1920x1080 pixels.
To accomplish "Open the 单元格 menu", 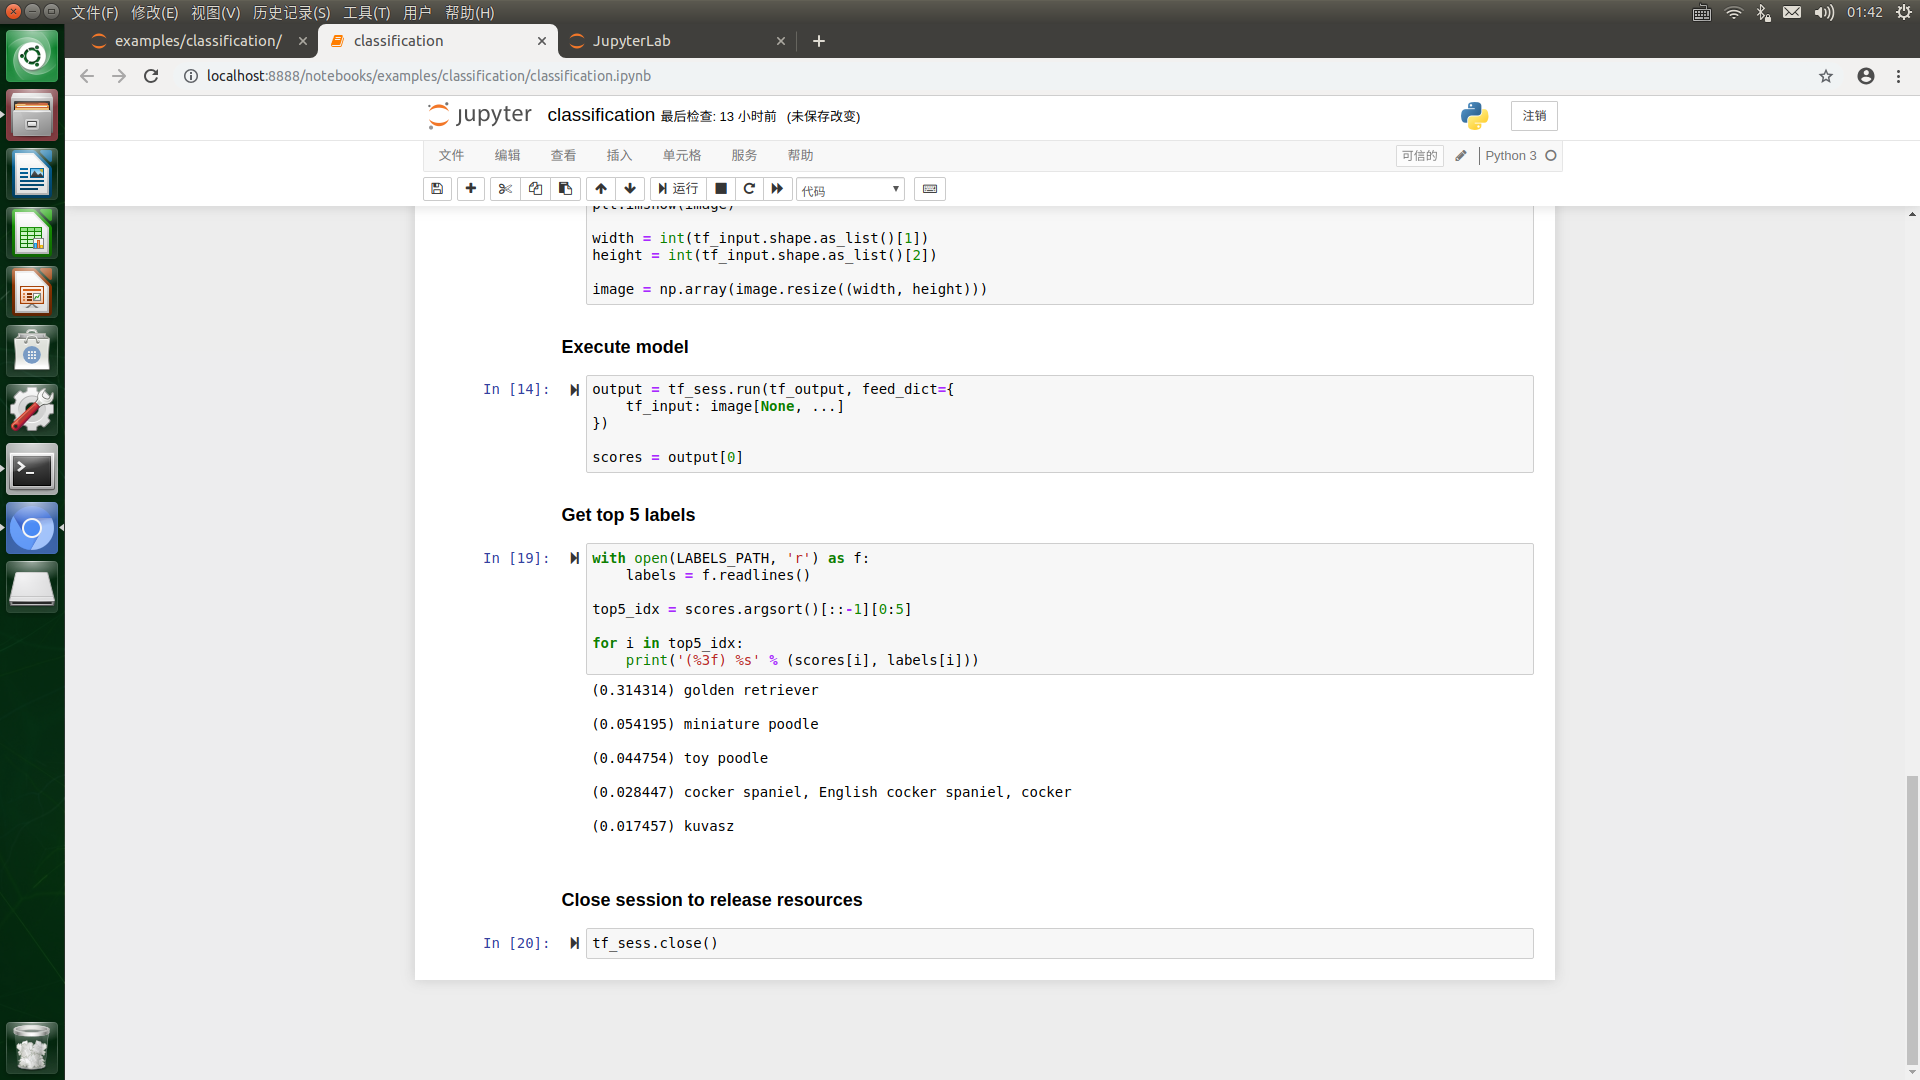I will (681, 155).
